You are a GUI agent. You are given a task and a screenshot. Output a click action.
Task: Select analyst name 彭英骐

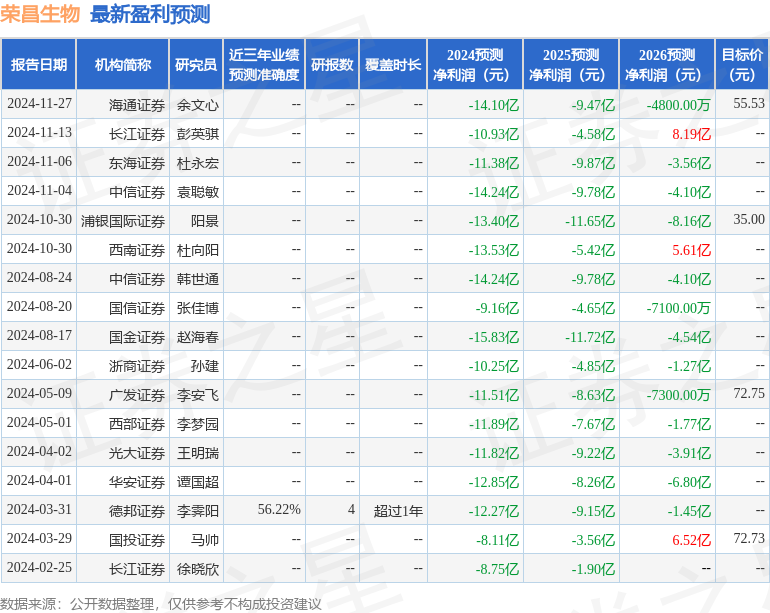[x=197, y=134]
